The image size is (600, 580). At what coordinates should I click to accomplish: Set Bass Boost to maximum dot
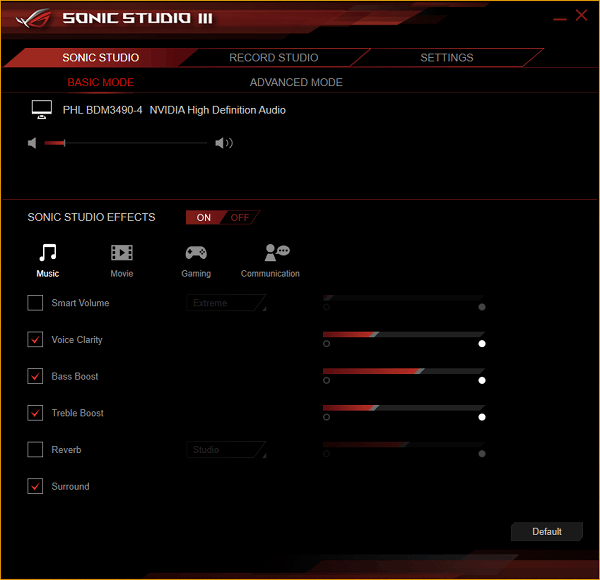click(x=482, y=380)
